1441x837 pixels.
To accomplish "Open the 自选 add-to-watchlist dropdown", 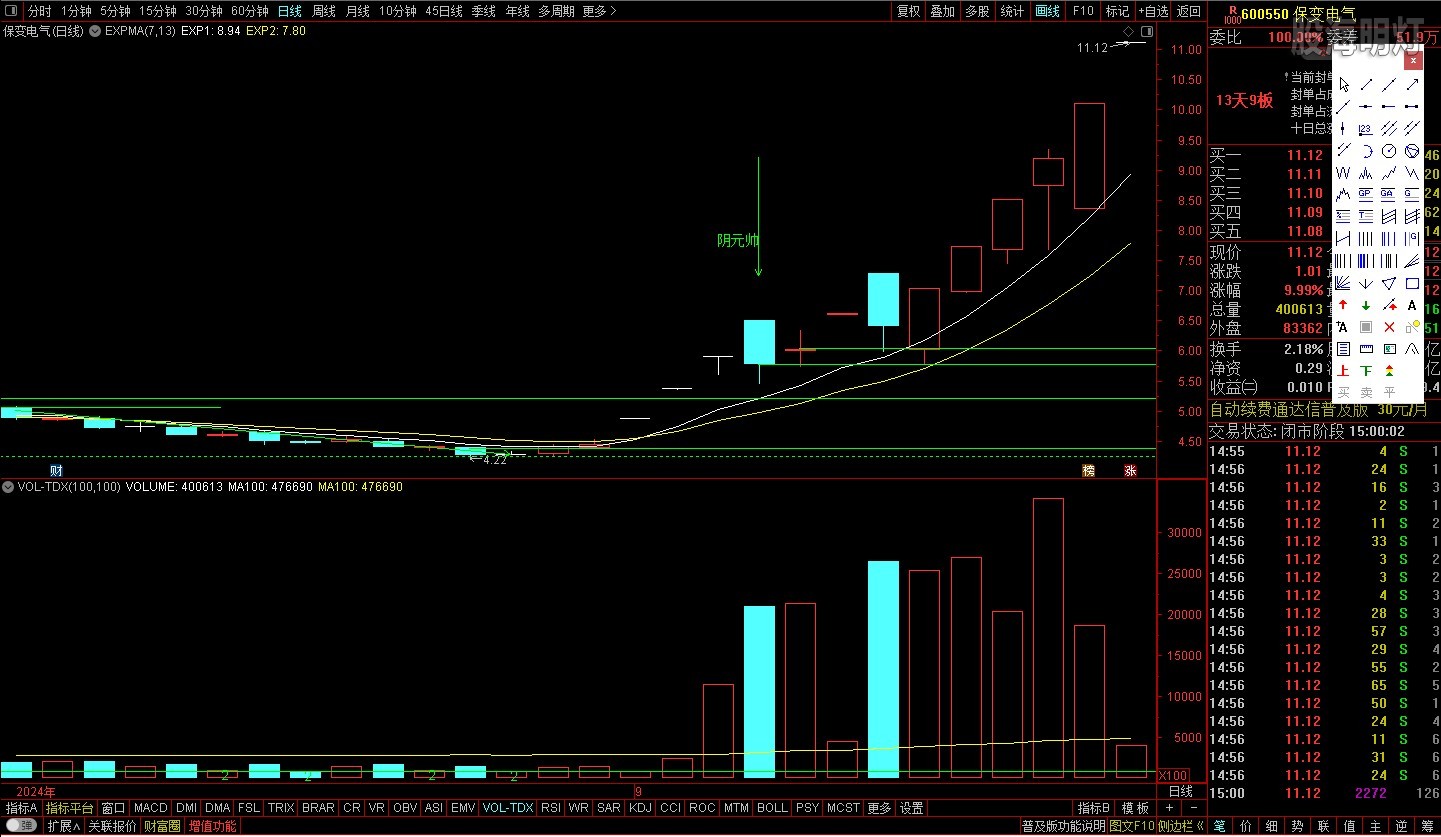I will pyautogui.click(x=1152, y=11).
